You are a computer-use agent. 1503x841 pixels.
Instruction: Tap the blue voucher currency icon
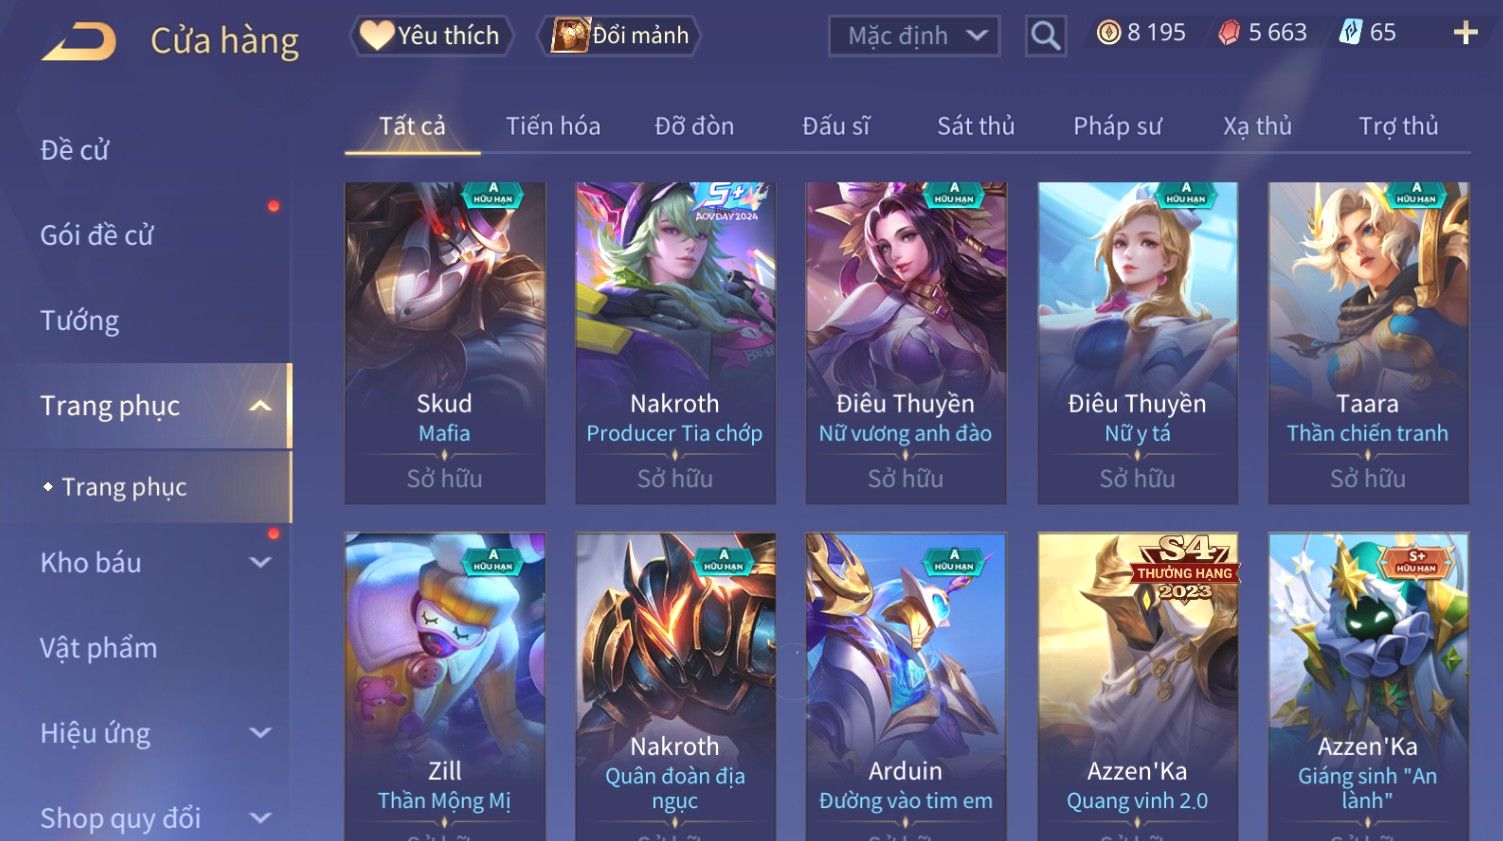coord(1350,33)
